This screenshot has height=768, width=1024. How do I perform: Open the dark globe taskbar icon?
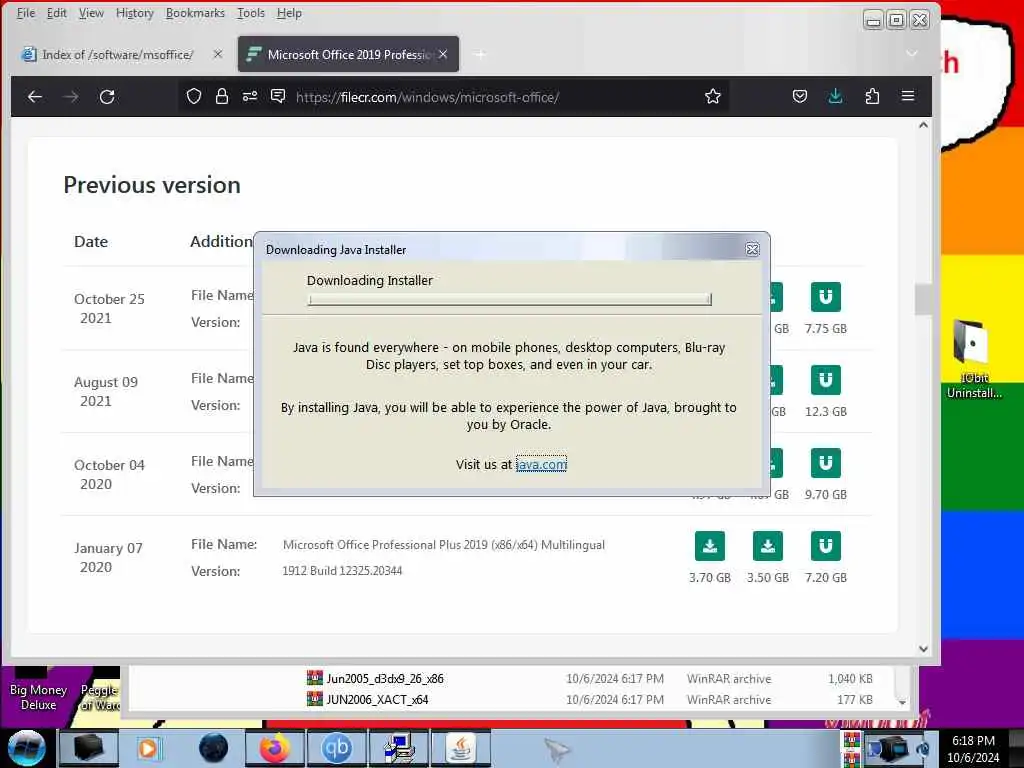point(213,748)
